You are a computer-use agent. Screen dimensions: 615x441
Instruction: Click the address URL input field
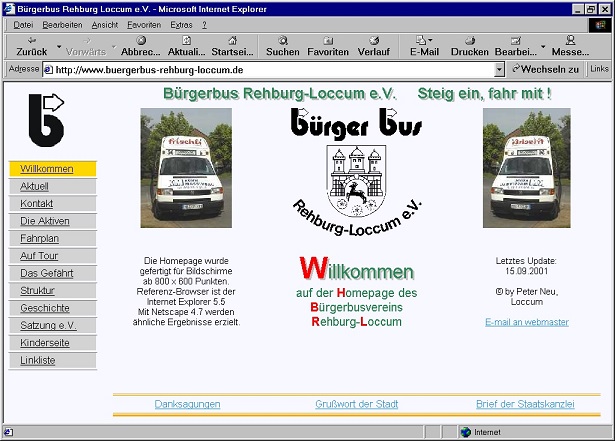pyautogui.click(x=273, y=70)
